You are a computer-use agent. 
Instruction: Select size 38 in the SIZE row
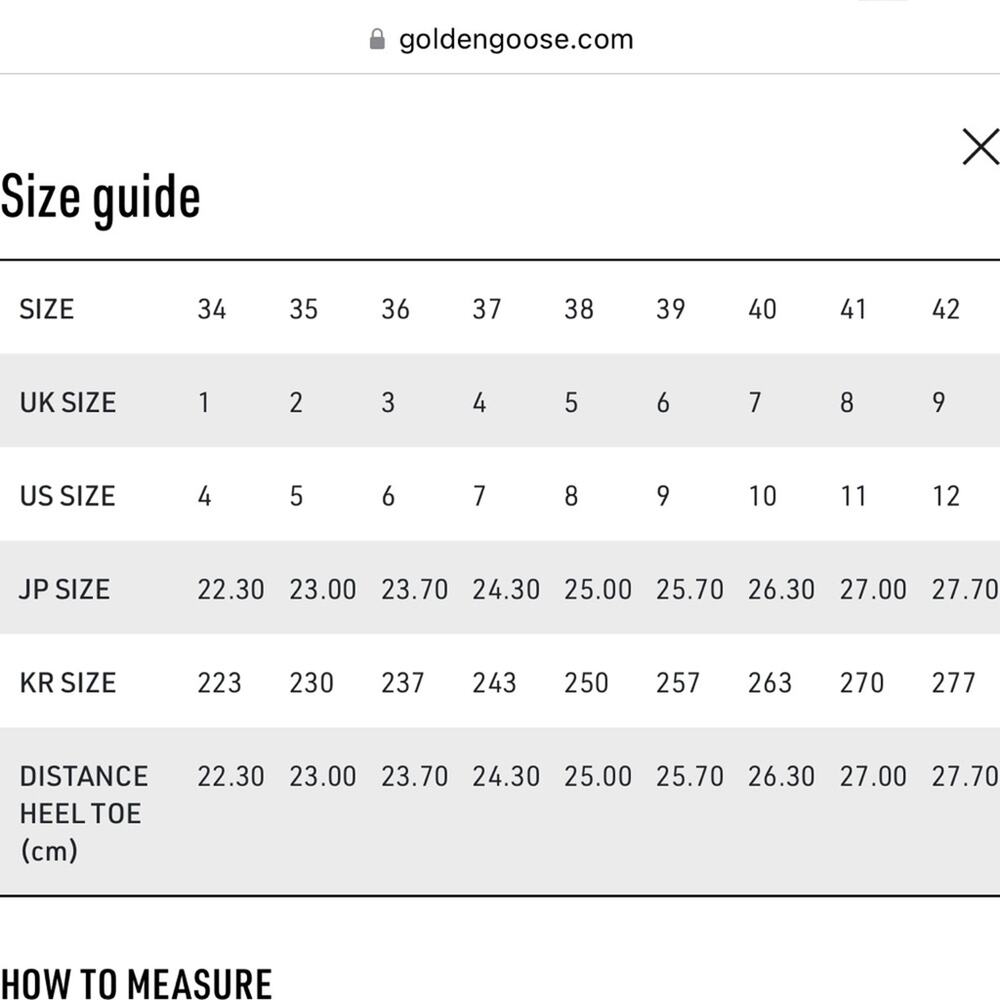pos(578,309)
